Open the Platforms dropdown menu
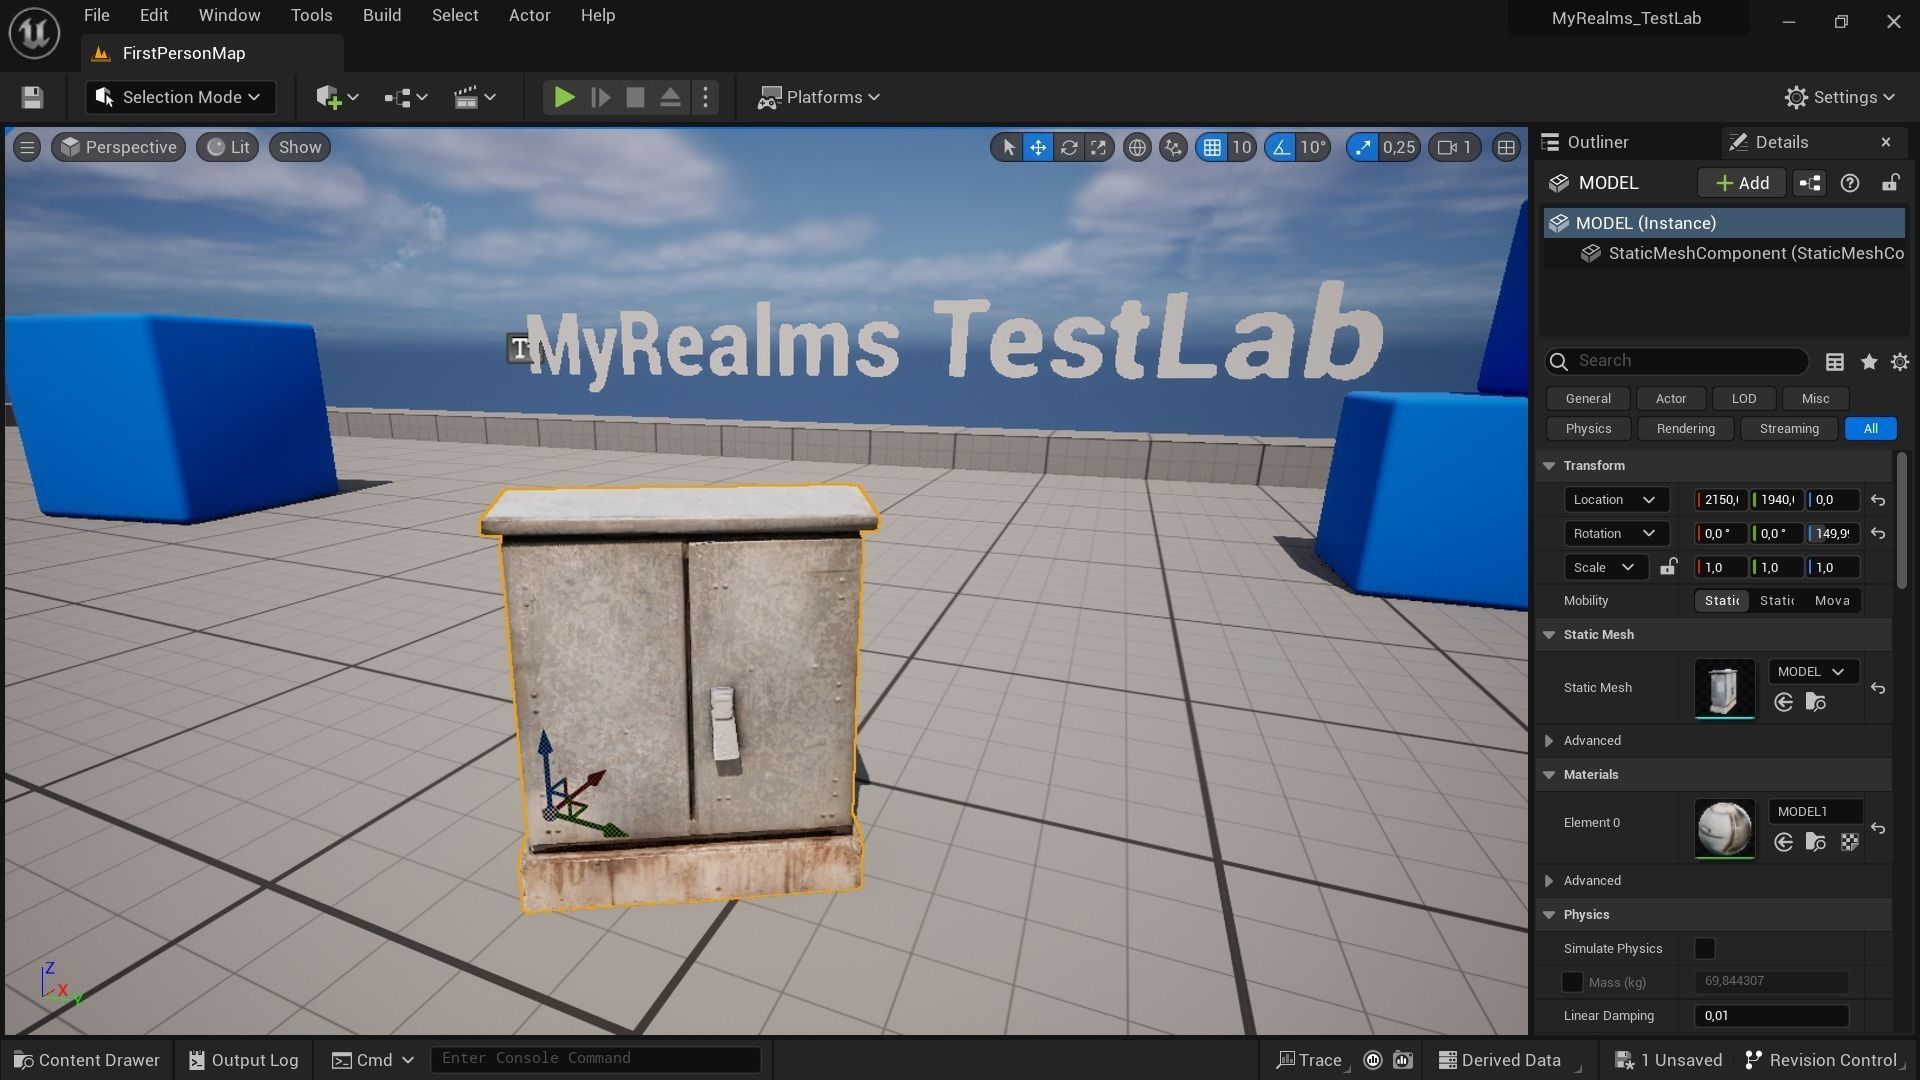Screen dimensions: 1920x1080 [819, 97]
